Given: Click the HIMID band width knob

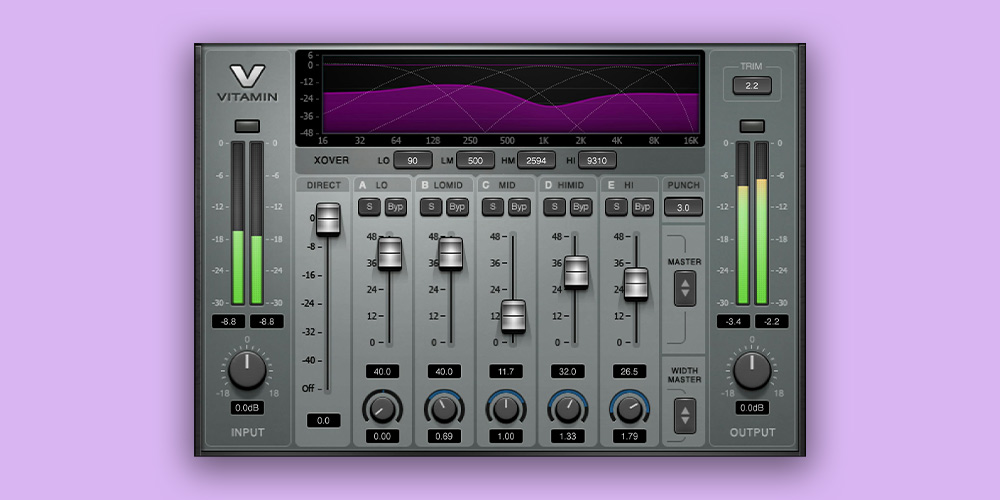Looking at the screenshot, I should click(x=568, y=409).
